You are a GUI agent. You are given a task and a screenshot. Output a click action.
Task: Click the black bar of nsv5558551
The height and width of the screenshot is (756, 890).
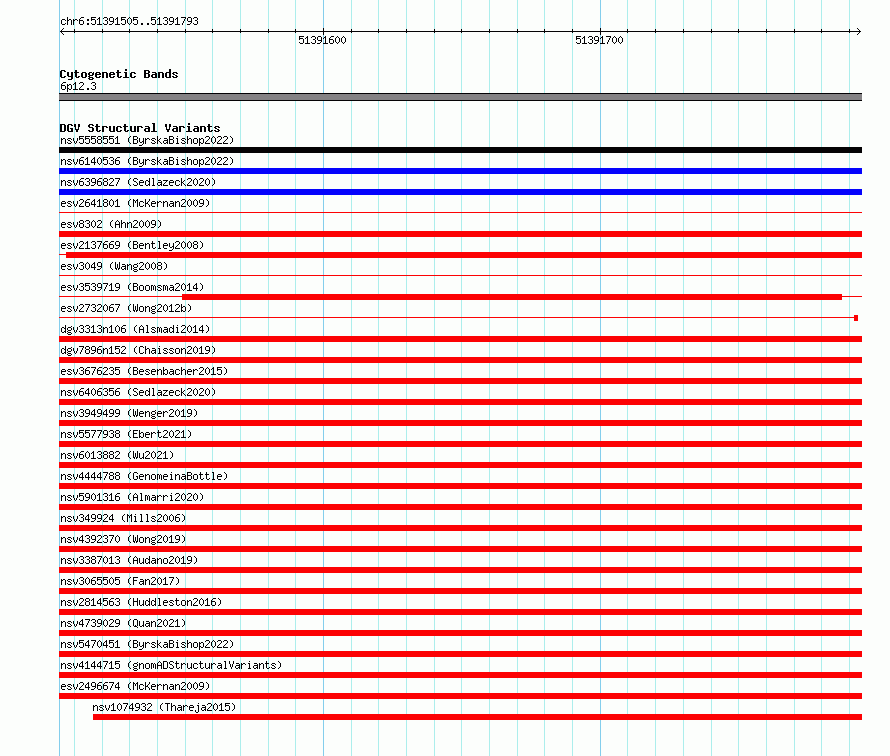460,150
